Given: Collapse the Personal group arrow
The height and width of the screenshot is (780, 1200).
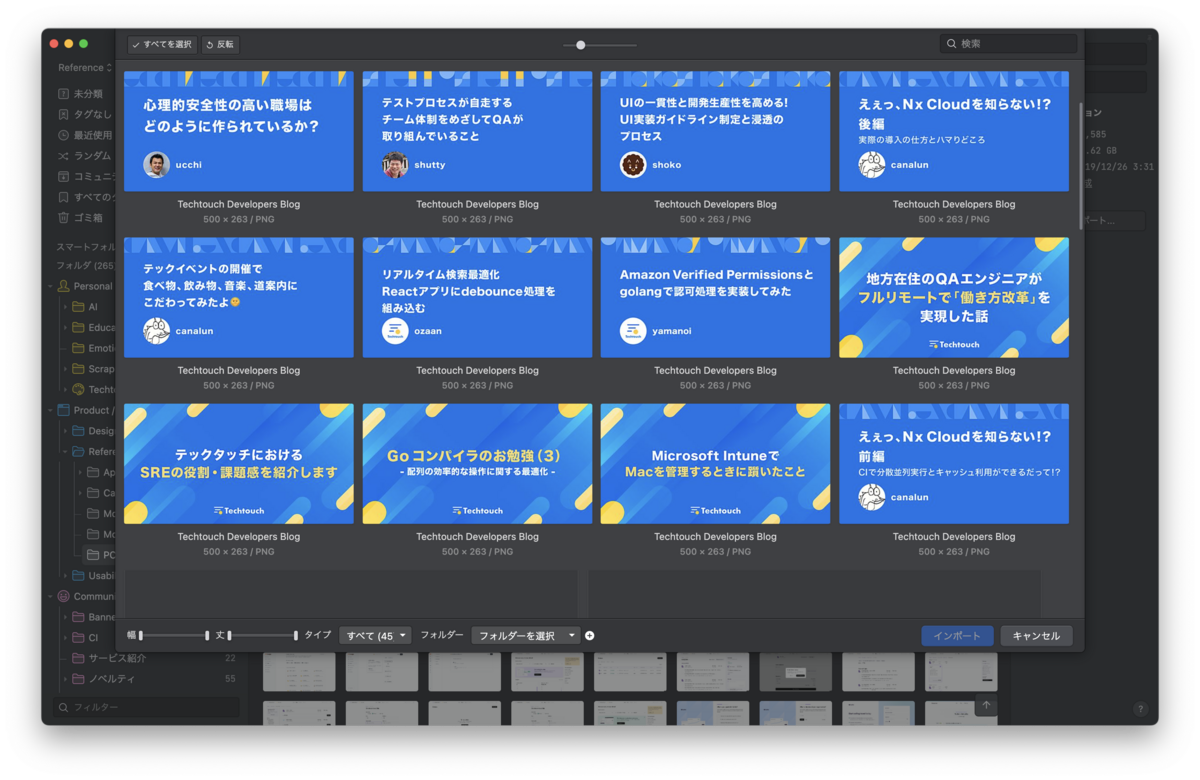Looking at the screenshot, I should (x=51, y=286).
